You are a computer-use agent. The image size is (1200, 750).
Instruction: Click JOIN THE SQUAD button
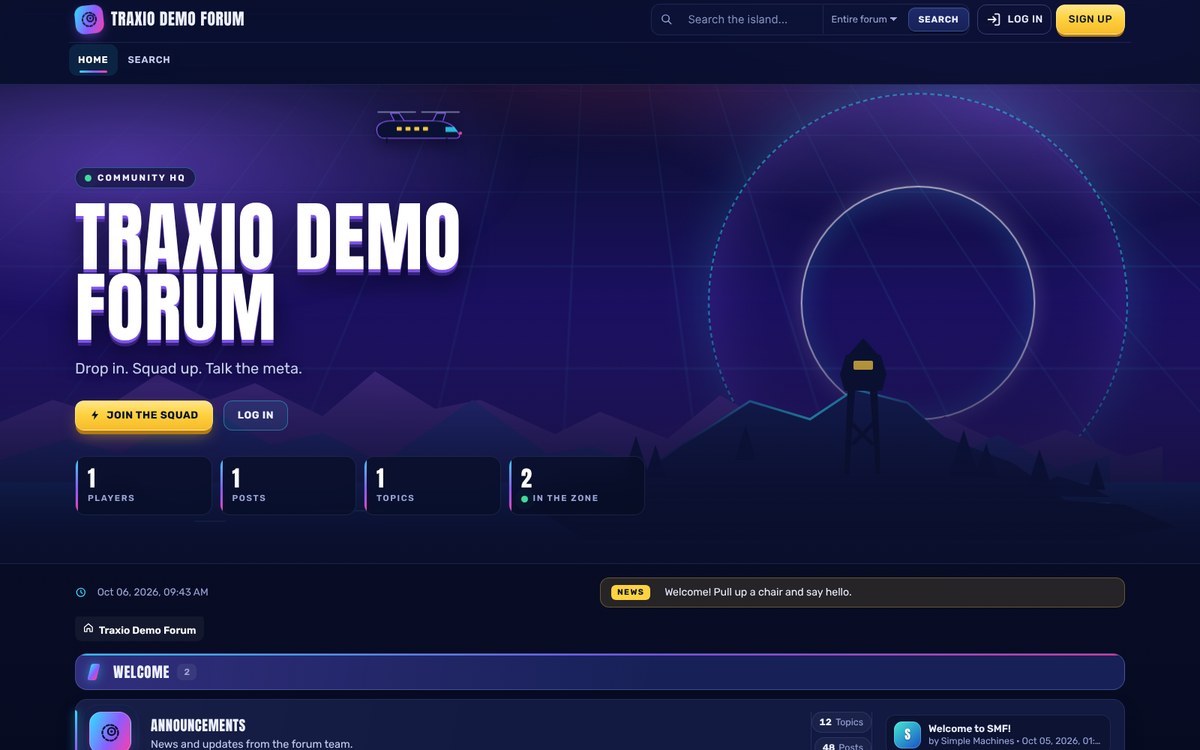click(x=144, y=415)
